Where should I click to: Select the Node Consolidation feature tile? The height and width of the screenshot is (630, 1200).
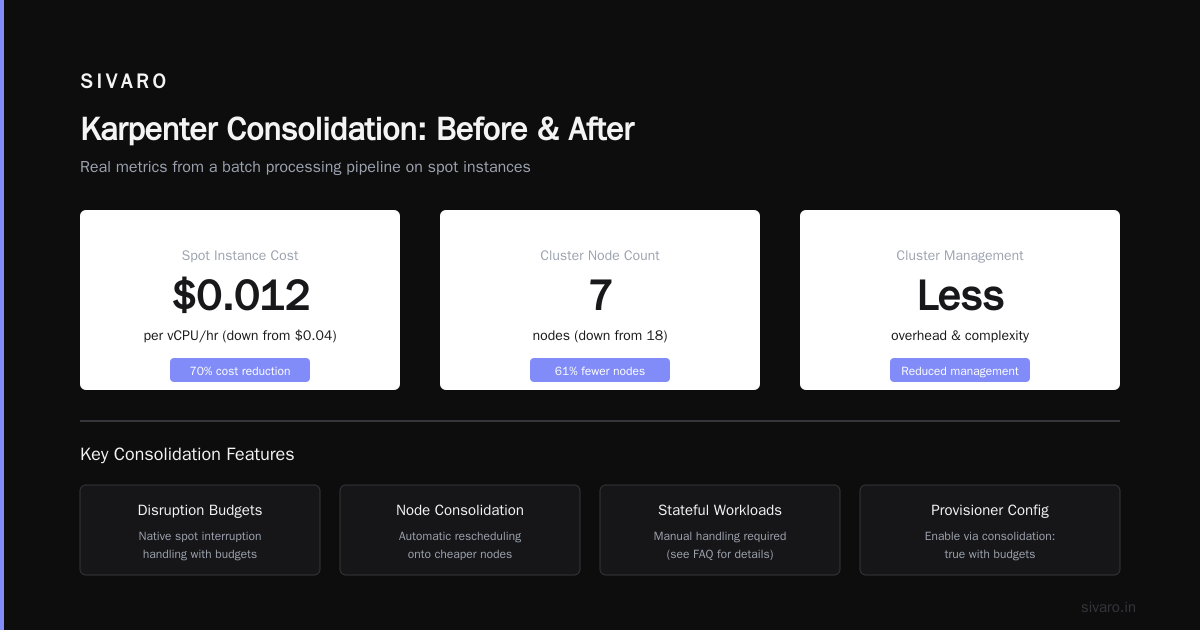pos(460,530)
